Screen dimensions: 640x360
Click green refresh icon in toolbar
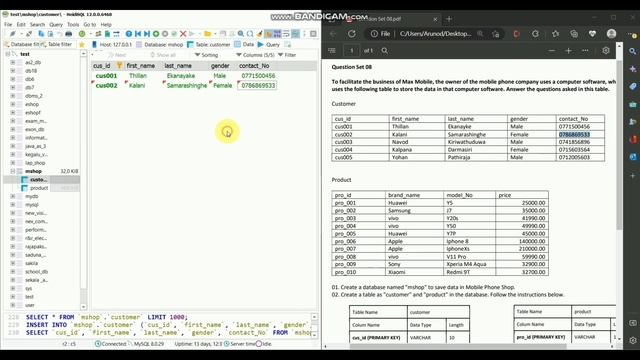[x=82, y=34]
